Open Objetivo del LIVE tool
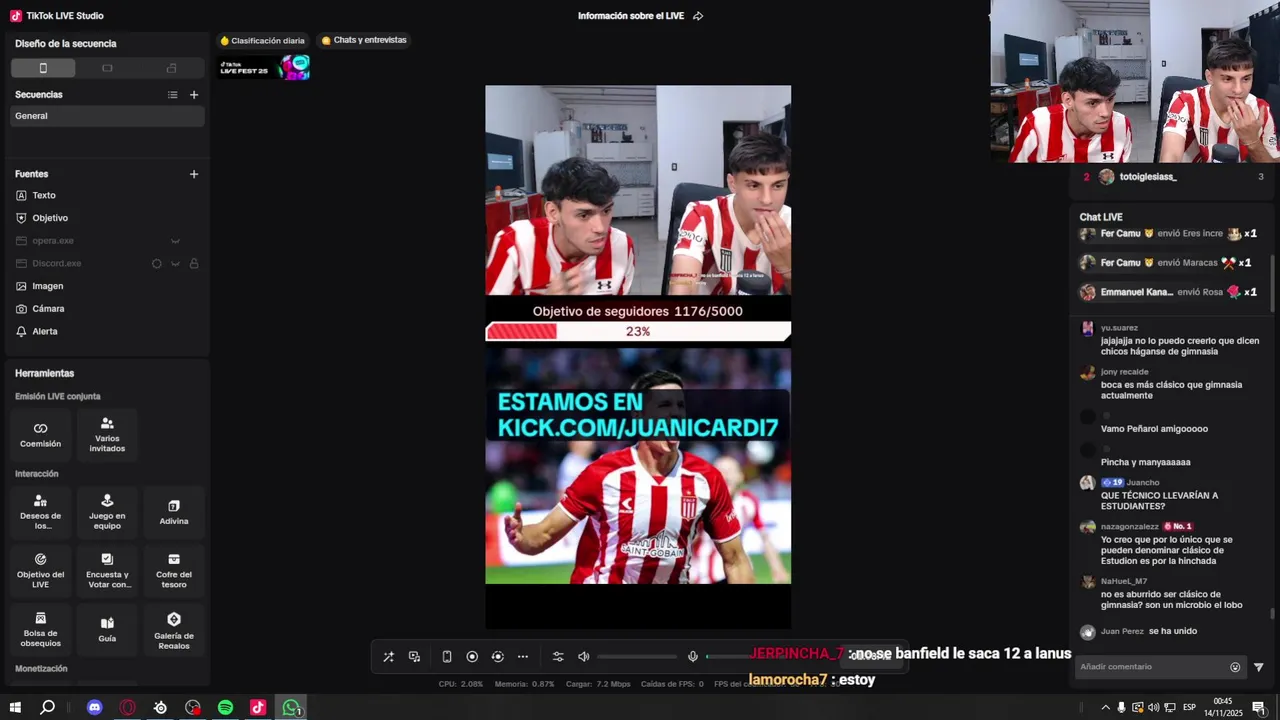This screenshot has width=1280, height=720. tap(41, 571)
